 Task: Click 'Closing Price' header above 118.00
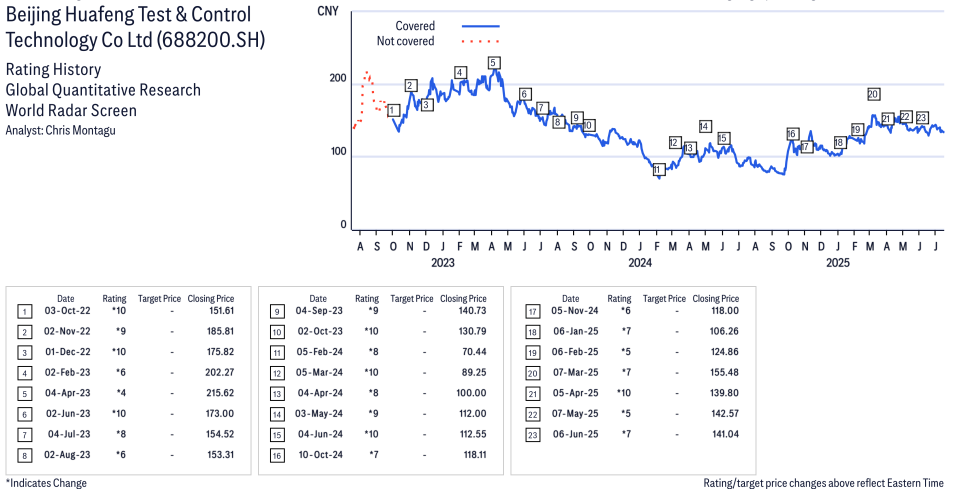(716, 298)
